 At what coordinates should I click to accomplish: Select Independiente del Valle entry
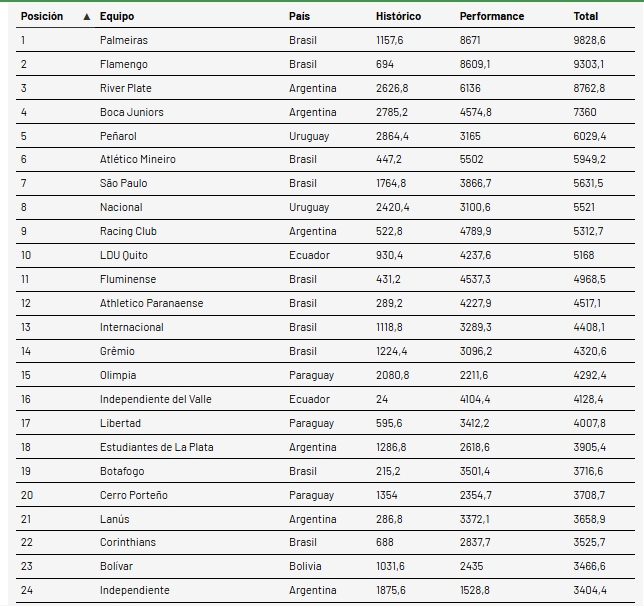click(155, 399)
